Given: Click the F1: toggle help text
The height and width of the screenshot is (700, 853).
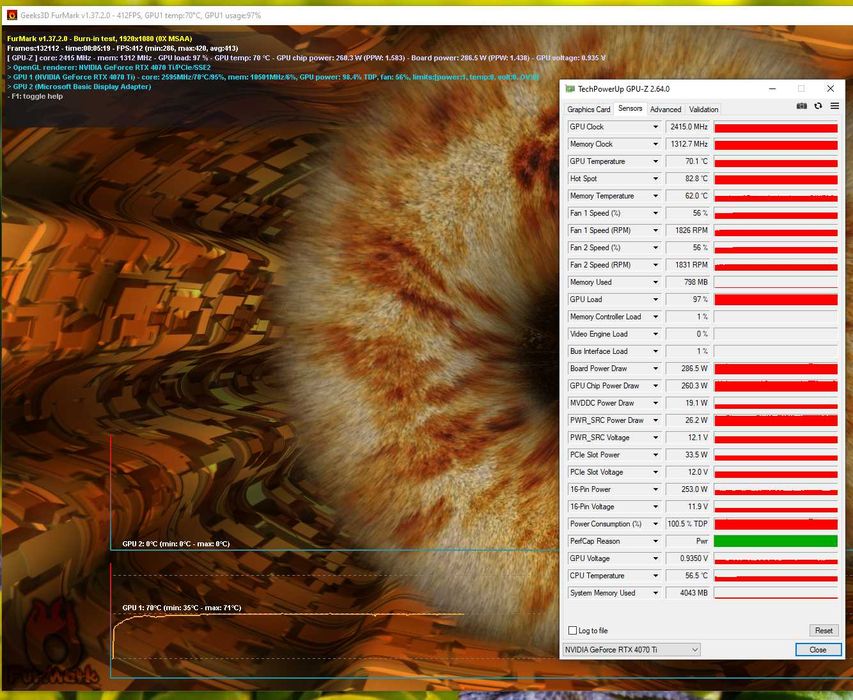Looking at the screenshot, I should [35, 96].
